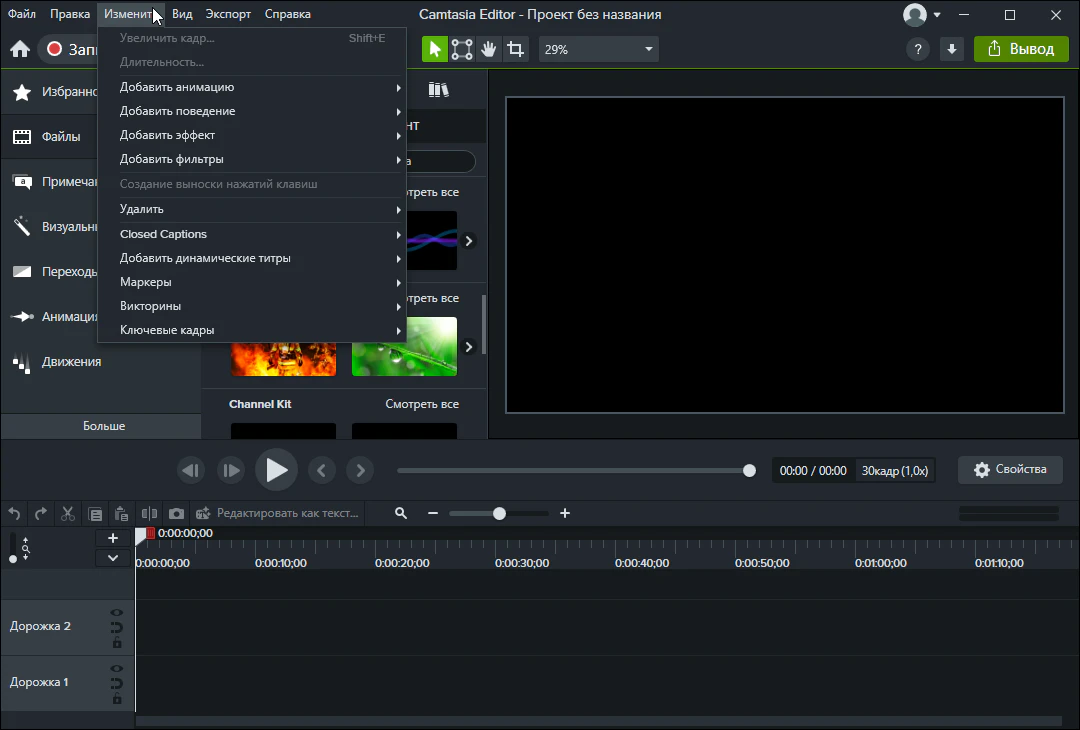Toggle the lock on Дорожка 2
Image resolution: width=1080 pixels, height=730 pixels.
[x=117, y=643]
